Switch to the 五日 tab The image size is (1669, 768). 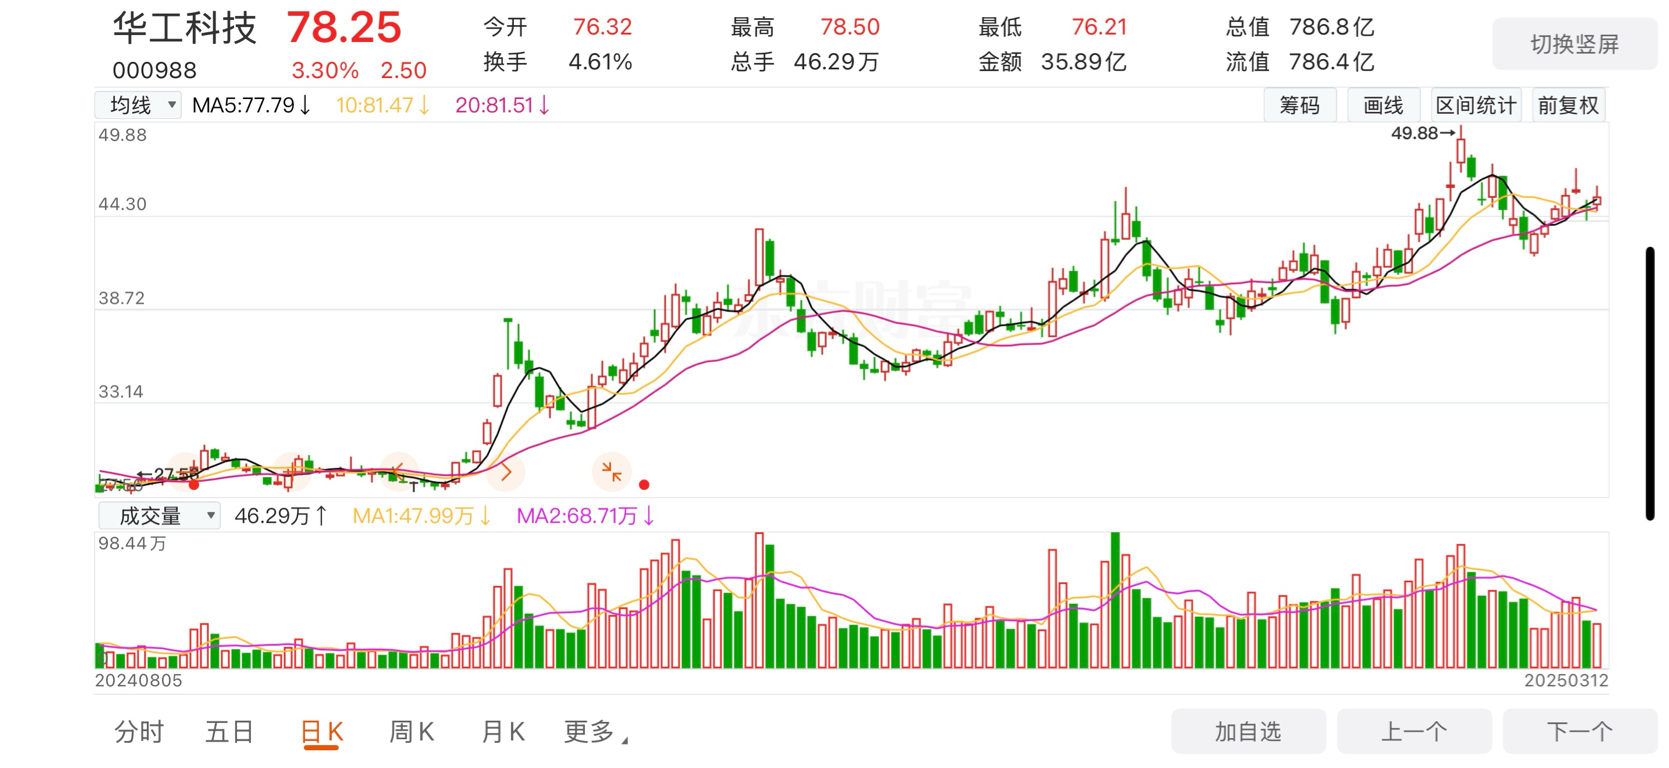pos(230,732)
